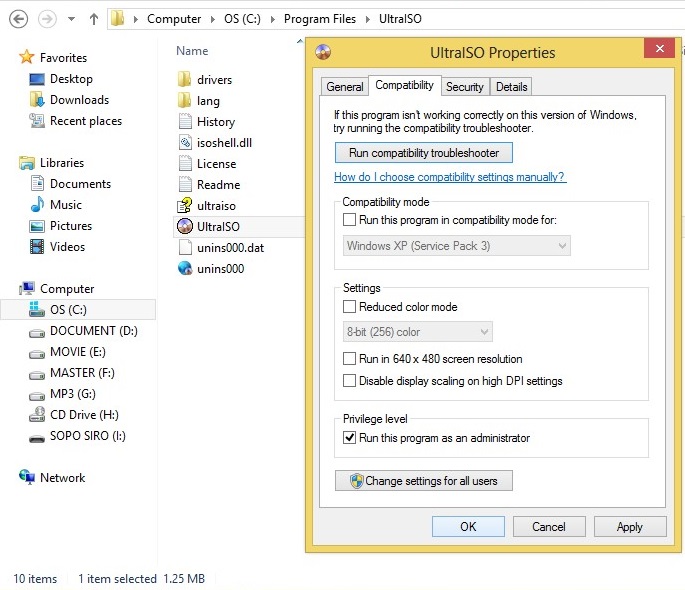The width and height of the screenshot is (685, 590).
Task: Open 'How do I choose compatibility settings manually?' link
Action: click(x=450, y=177)
